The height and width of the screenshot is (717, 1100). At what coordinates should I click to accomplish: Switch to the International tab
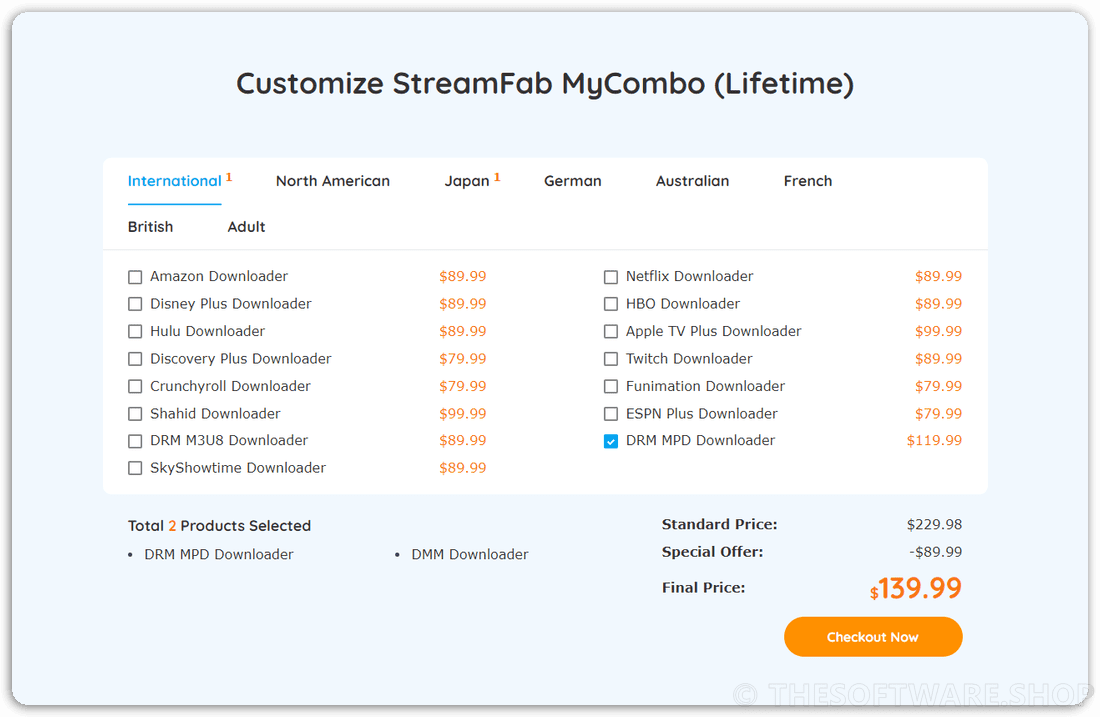click(175, 181)
